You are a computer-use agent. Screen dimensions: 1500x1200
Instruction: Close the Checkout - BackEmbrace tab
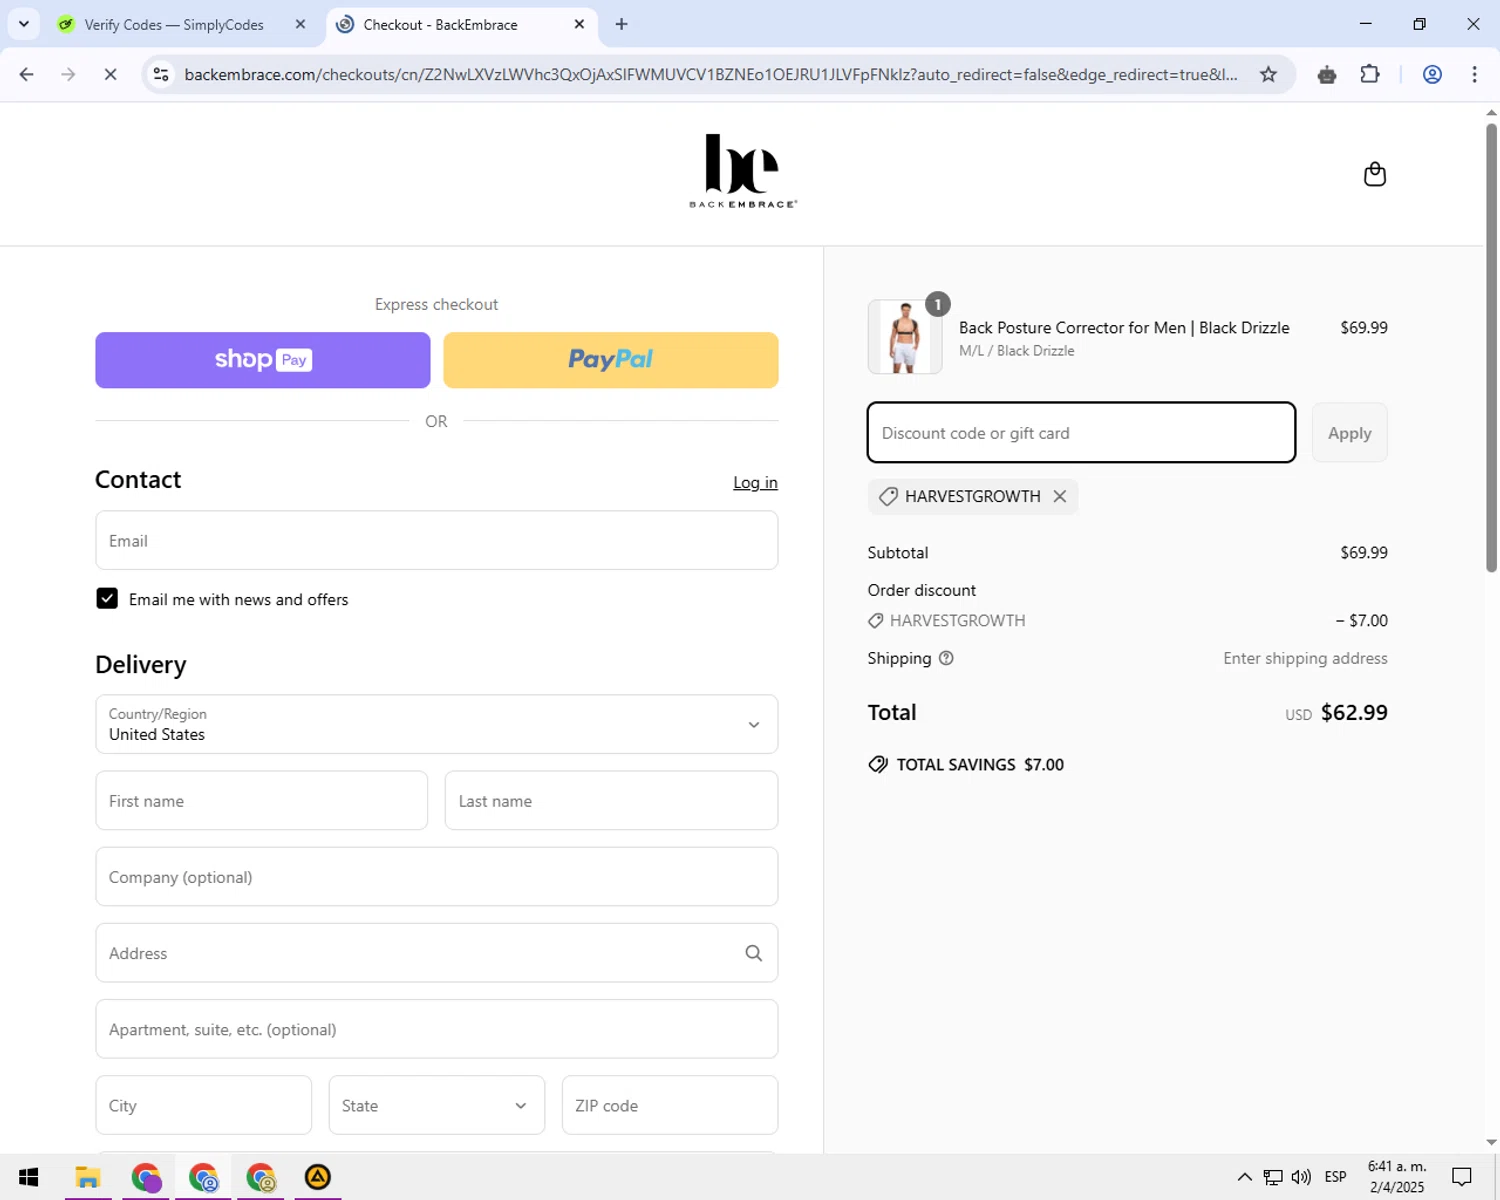[x=579, y=24]
